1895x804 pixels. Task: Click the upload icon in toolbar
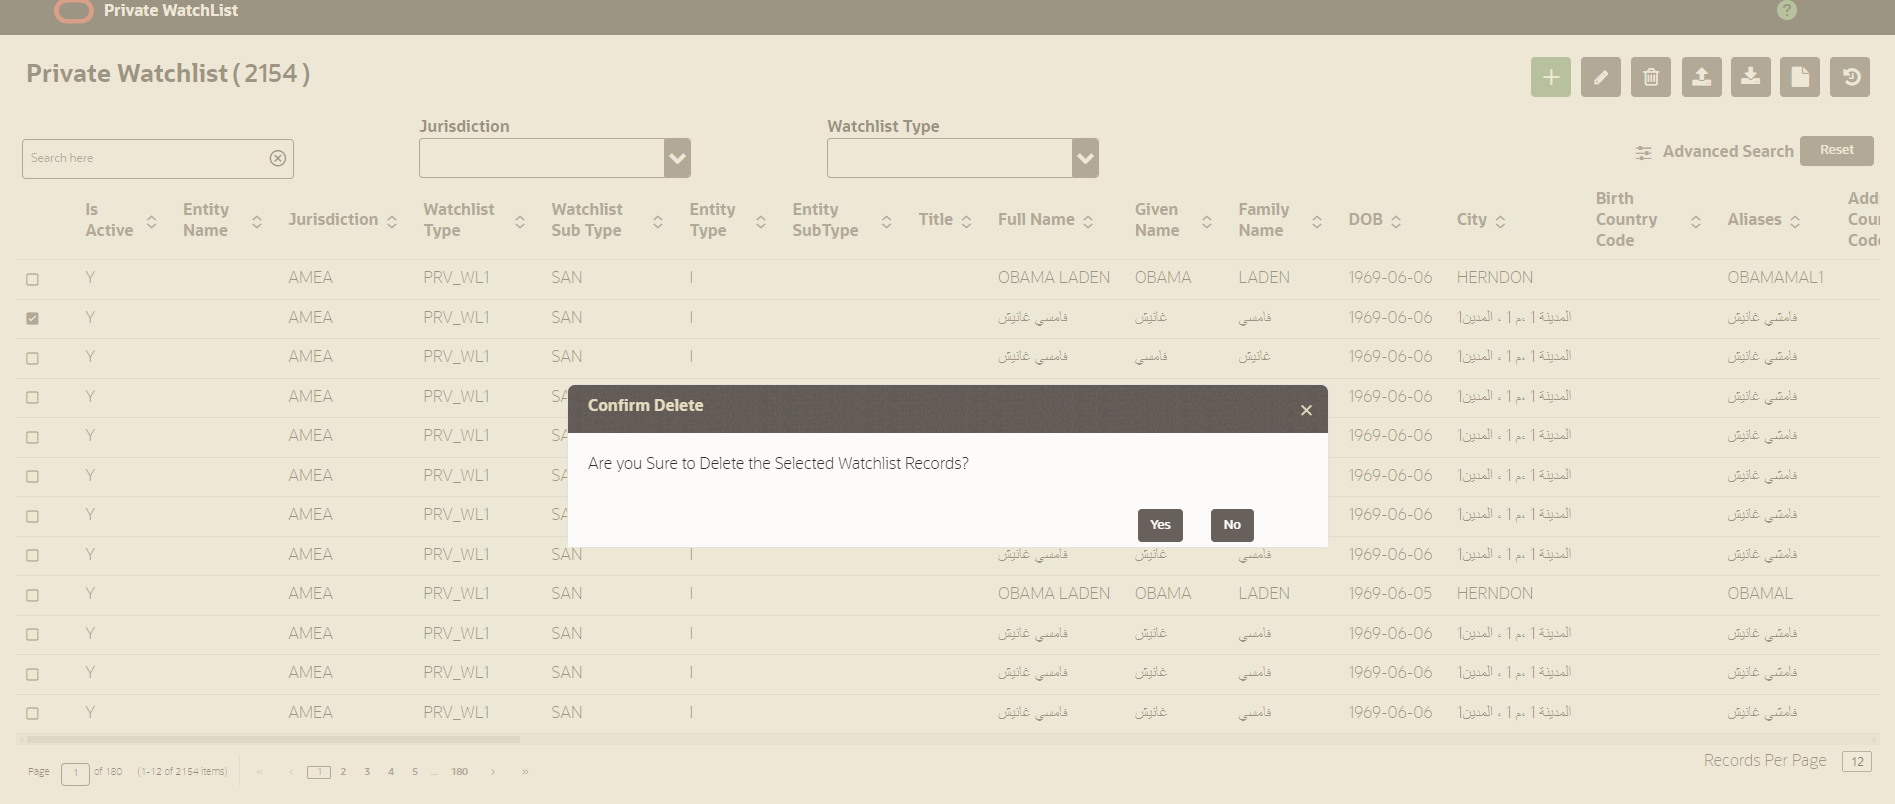[1701, 77]
